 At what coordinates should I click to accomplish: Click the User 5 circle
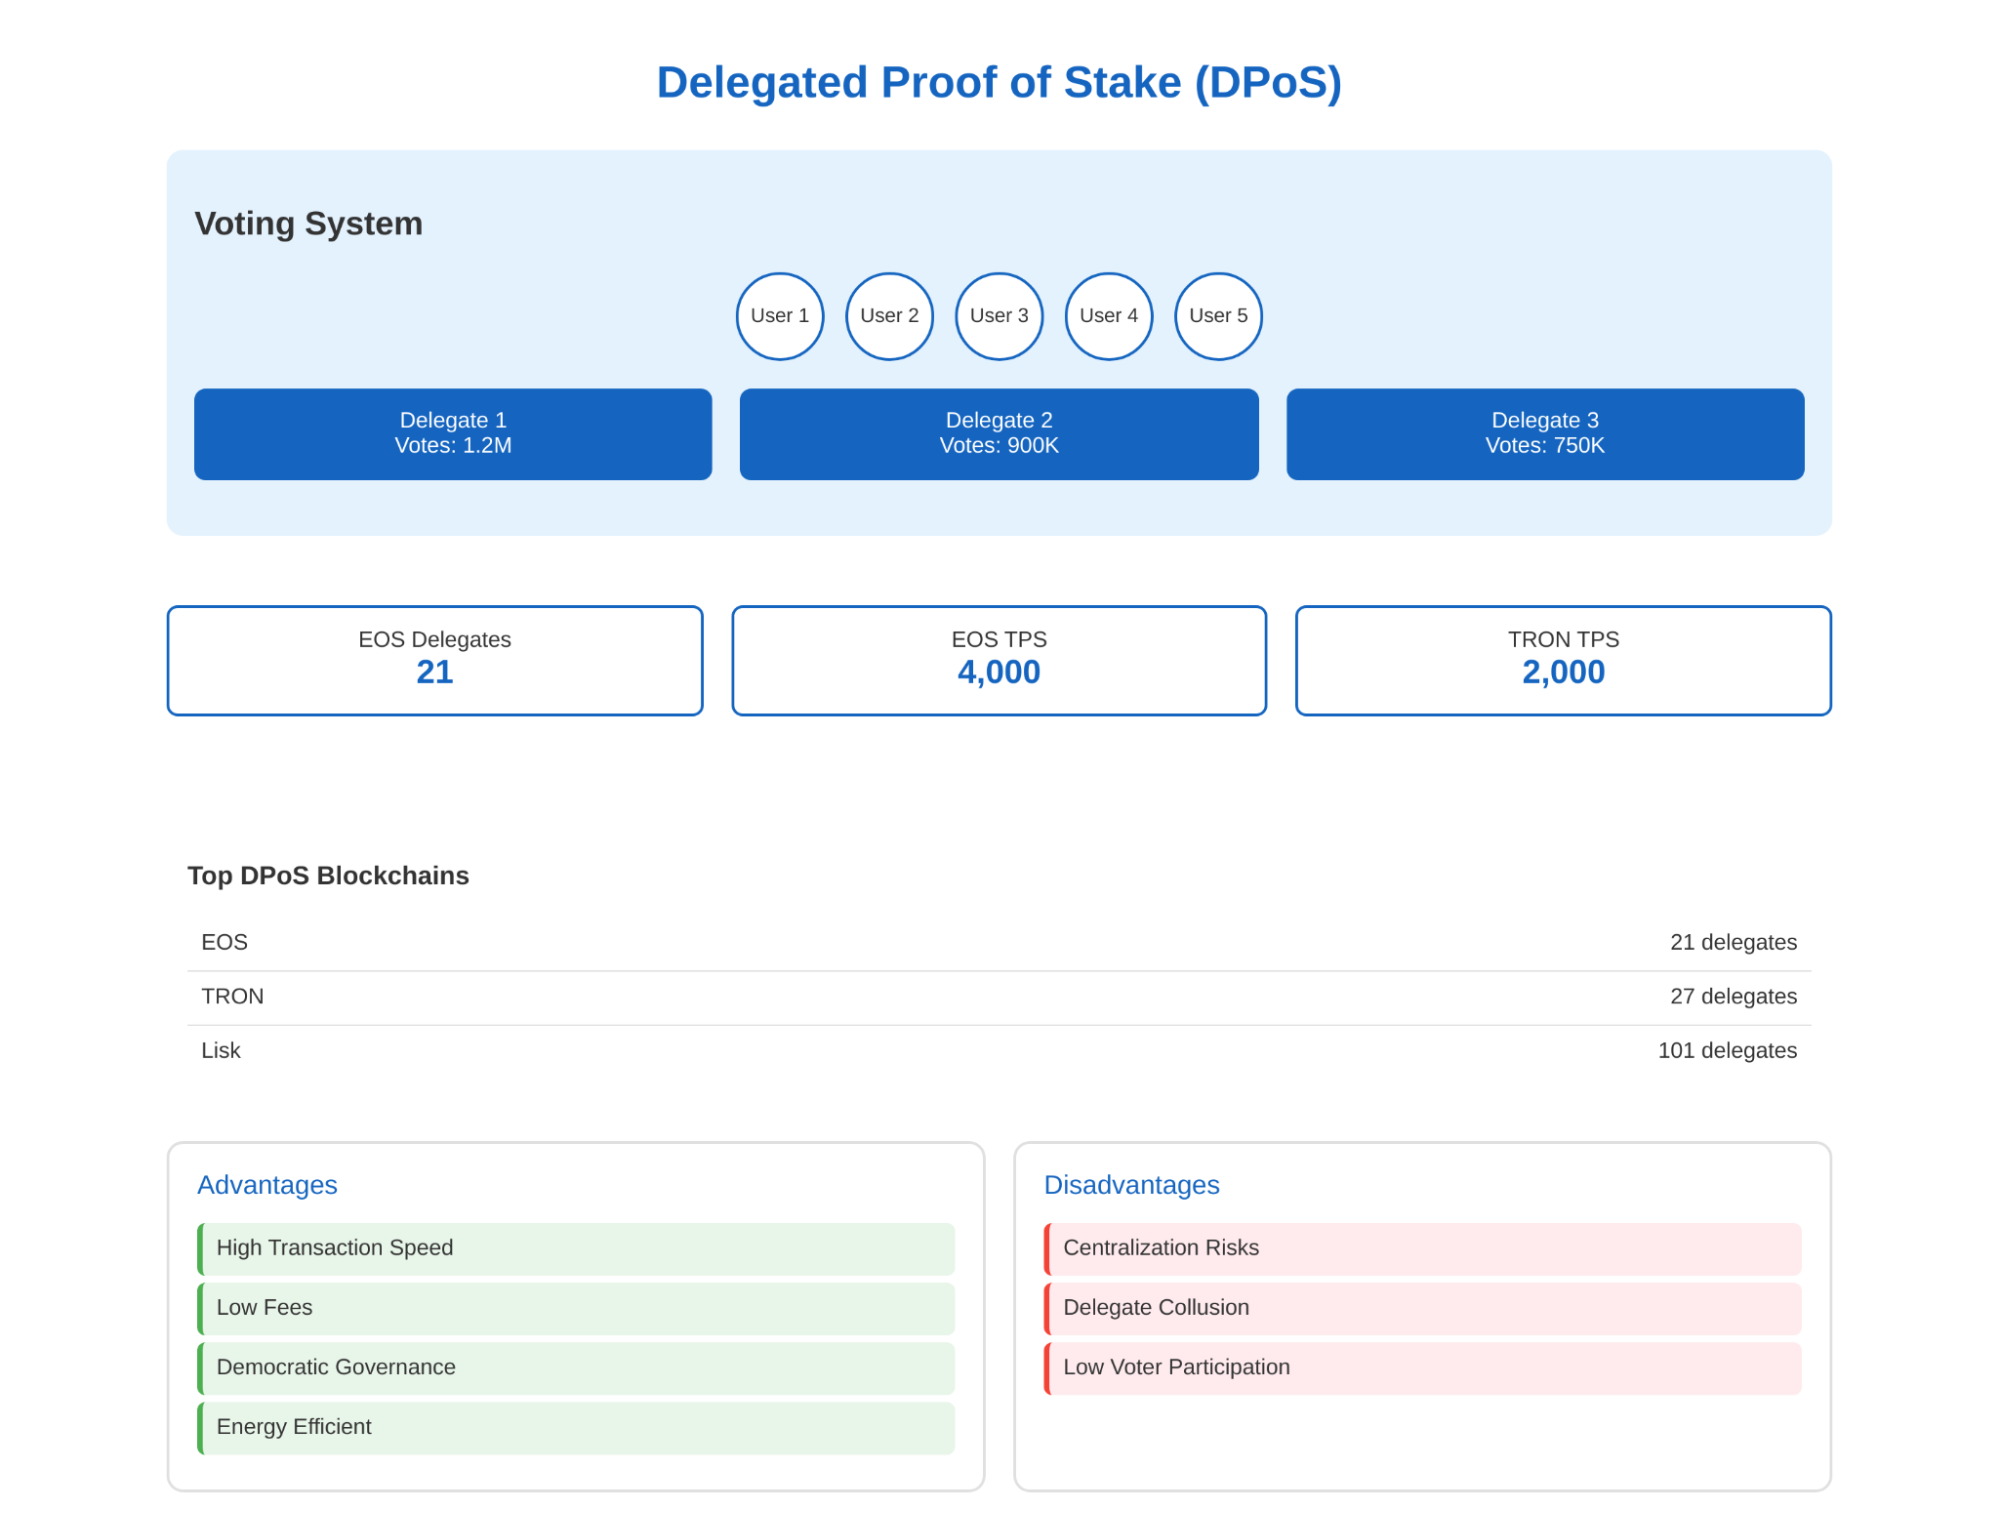(x=1218, y=316)
